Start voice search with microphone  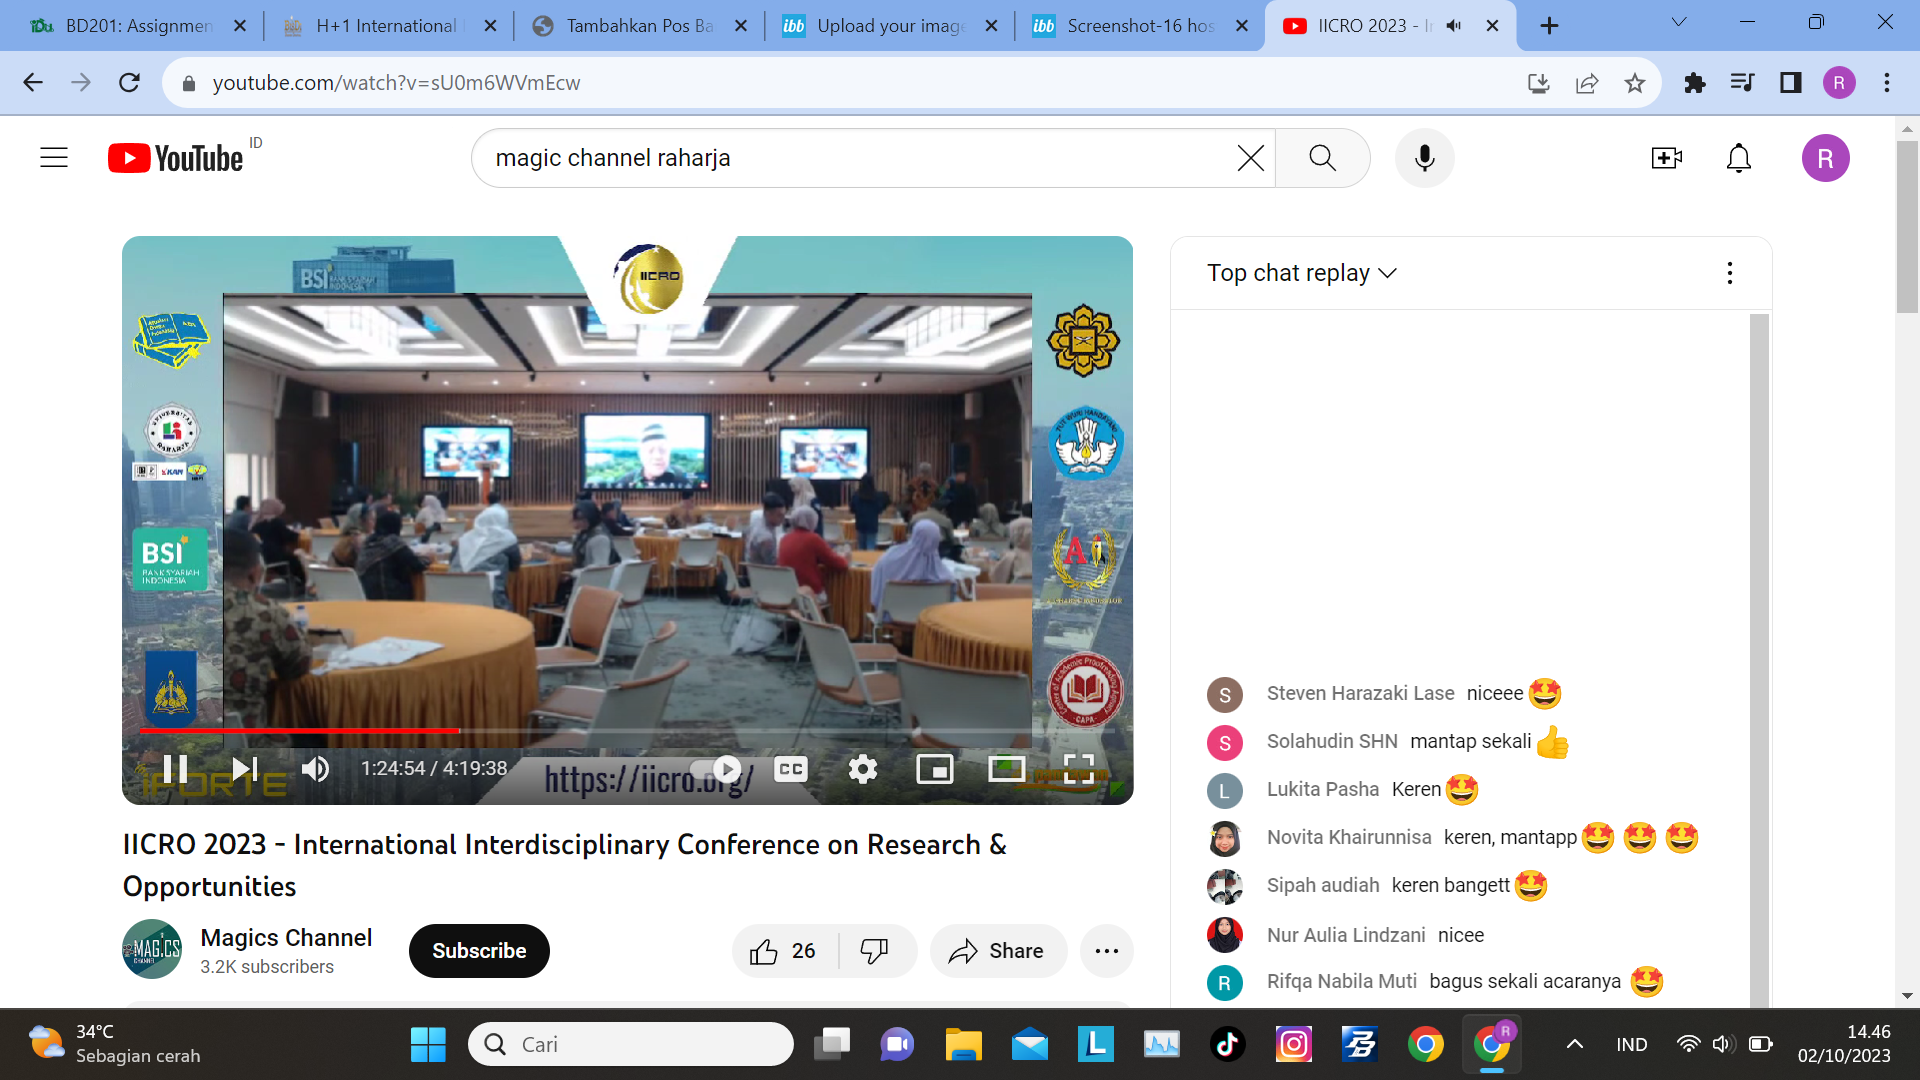[1425, 158]
